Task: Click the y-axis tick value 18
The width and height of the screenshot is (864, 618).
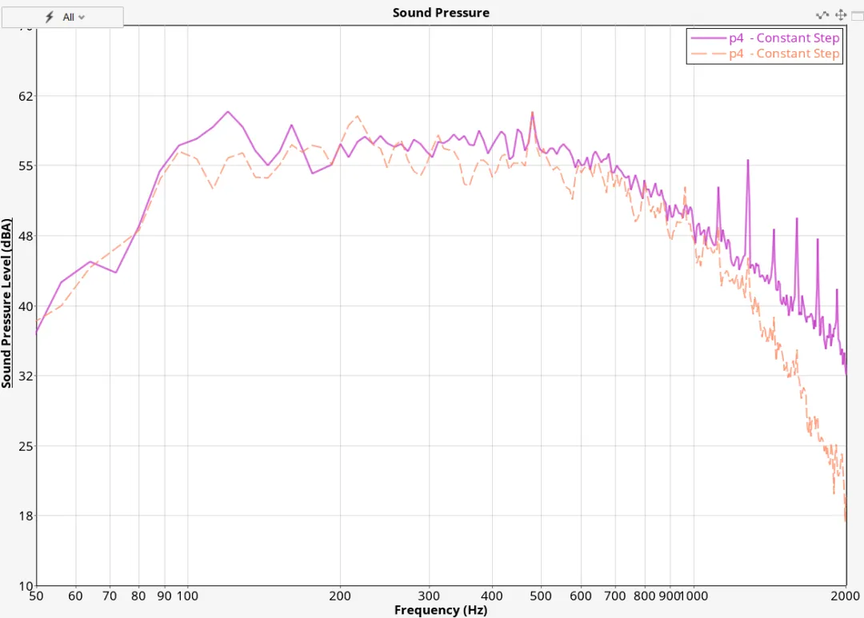Action: (x=26, y=516)
